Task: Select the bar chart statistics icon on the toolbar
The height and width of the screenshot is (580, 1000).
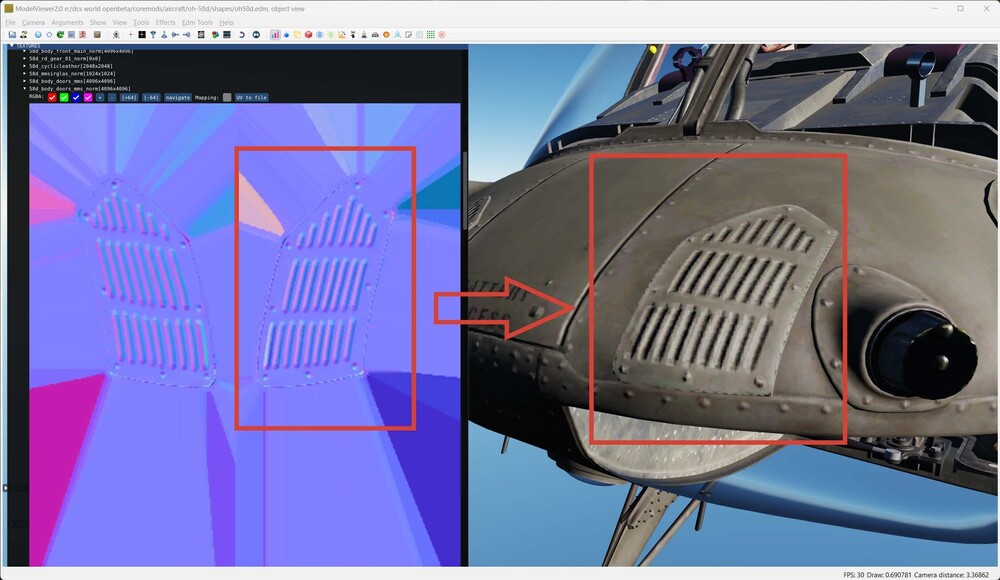Action: click(x=277, y=34)
